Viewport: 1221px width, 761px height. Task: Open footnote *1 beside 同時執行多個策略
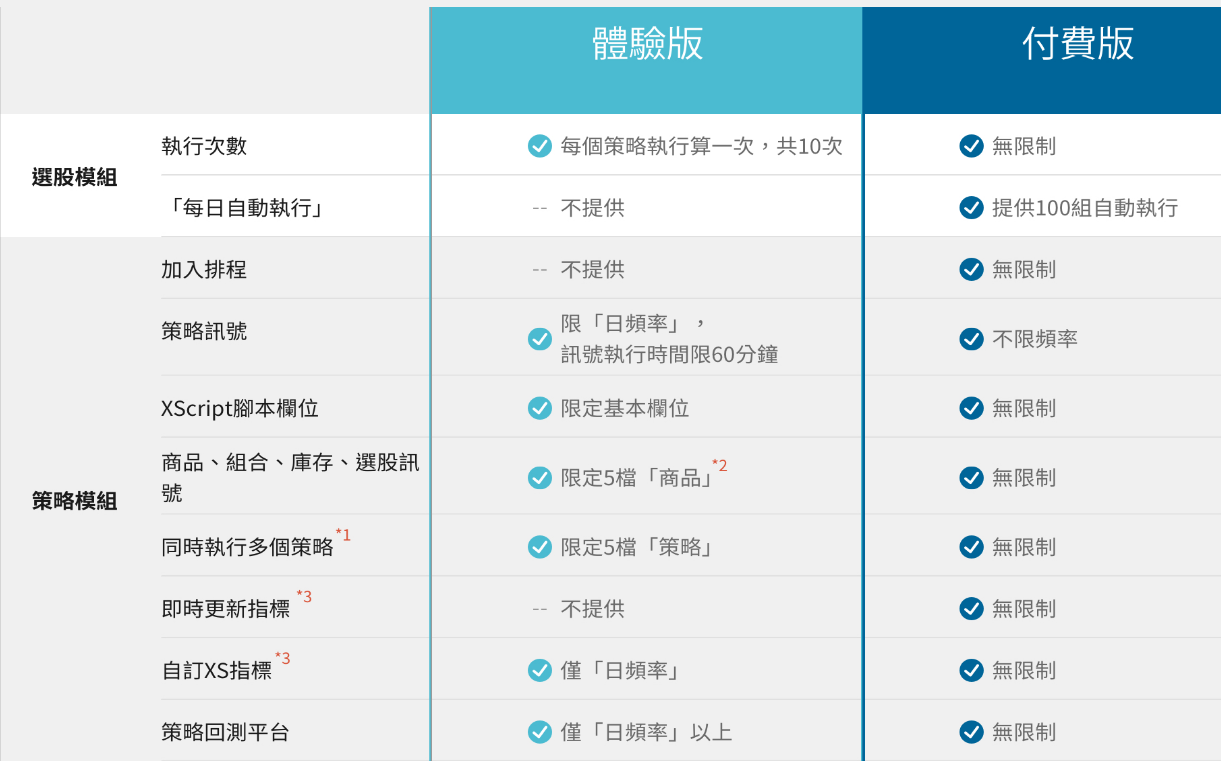(x=343, y=535)
